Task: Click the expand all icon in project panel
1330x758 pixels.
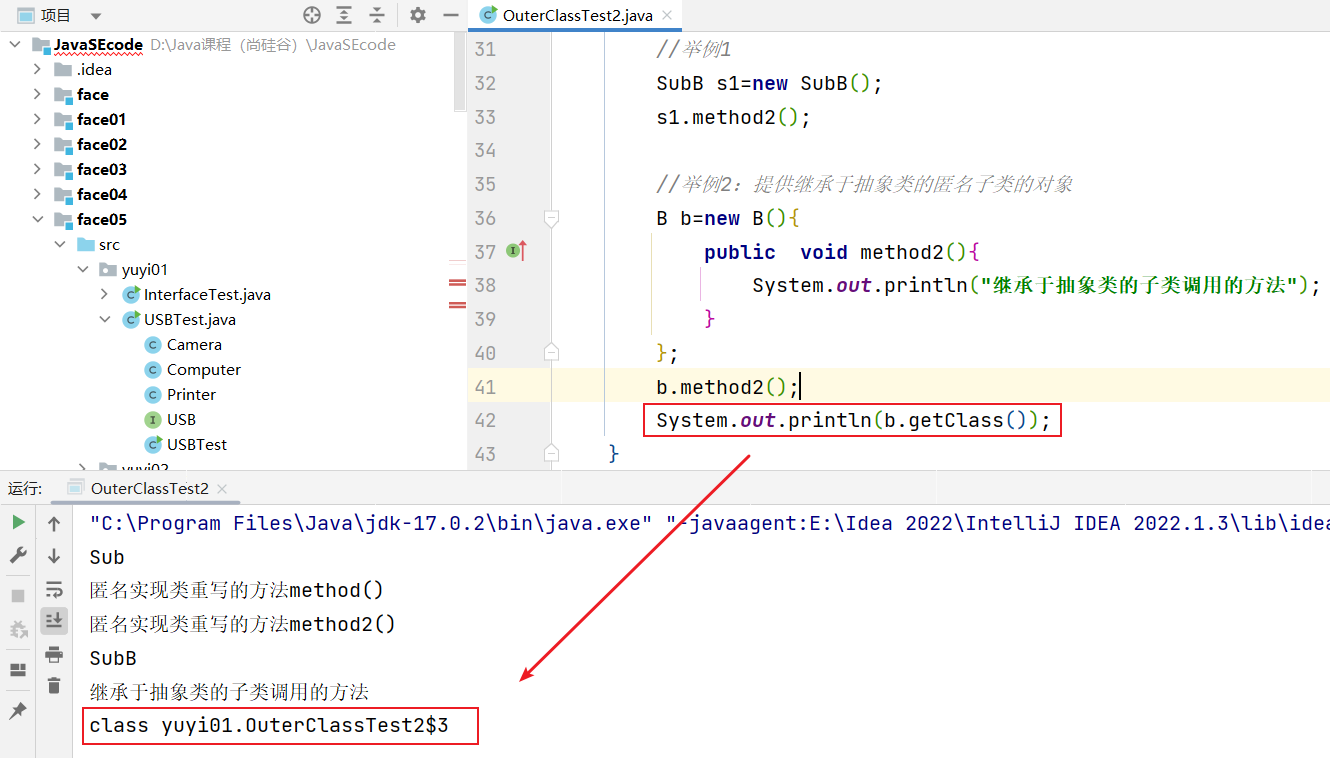Action: (344, 15)
